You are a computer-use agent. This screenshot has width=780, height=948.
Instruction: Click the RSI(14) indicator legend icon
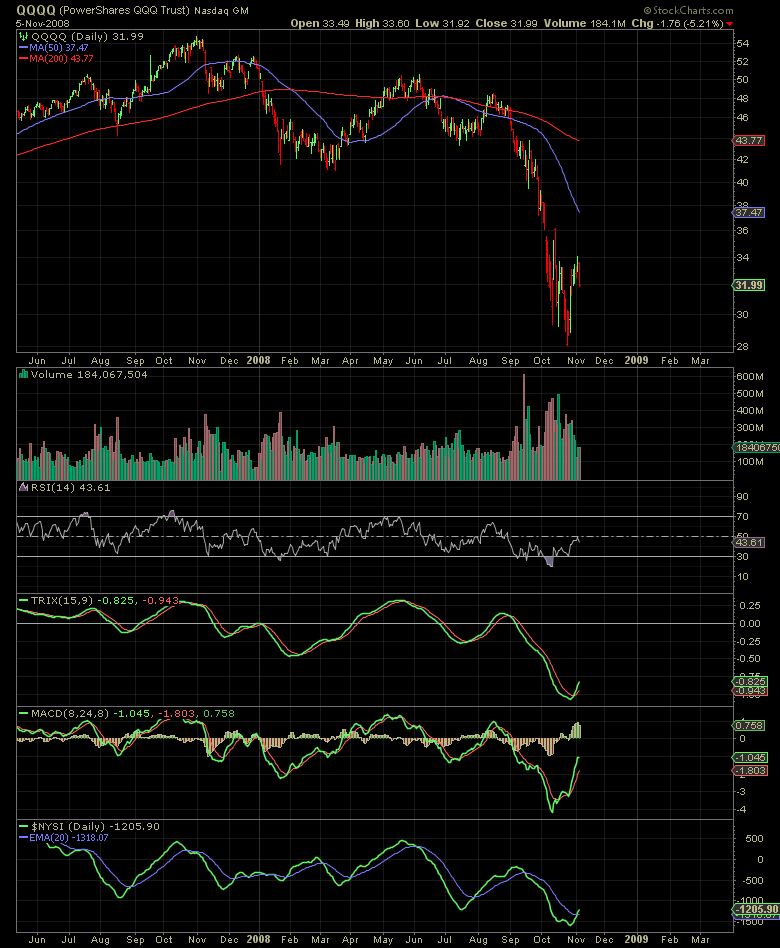tap(24, 487)
